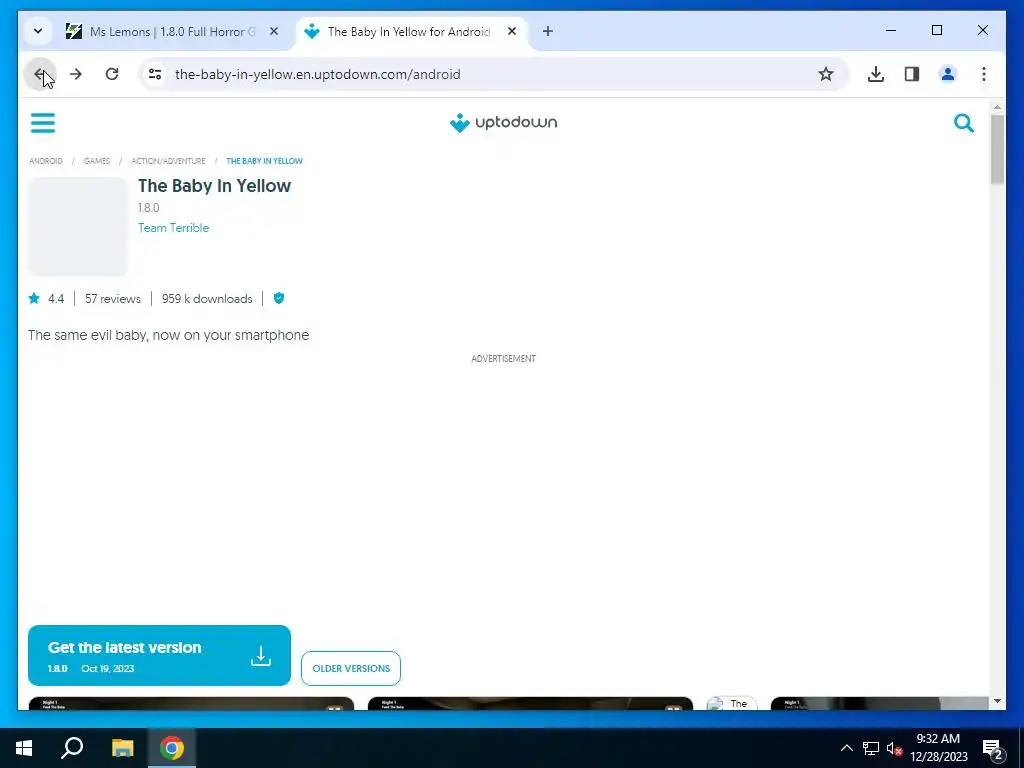Viewport: 1024px width, 768px height.
Task: Click scrollbar down arrow
Action: [x=997, y=701]
